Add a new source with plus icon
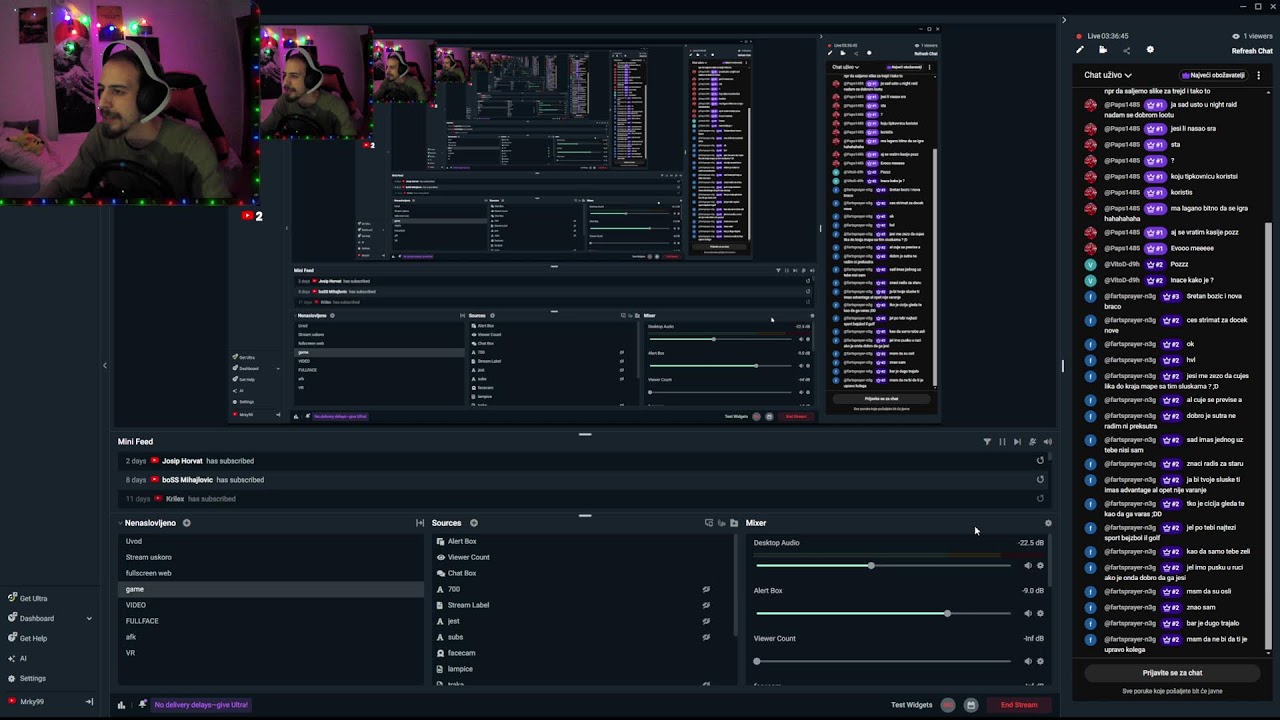The height and width of the screenshot is (720, 1280). (x=474, y=523)
